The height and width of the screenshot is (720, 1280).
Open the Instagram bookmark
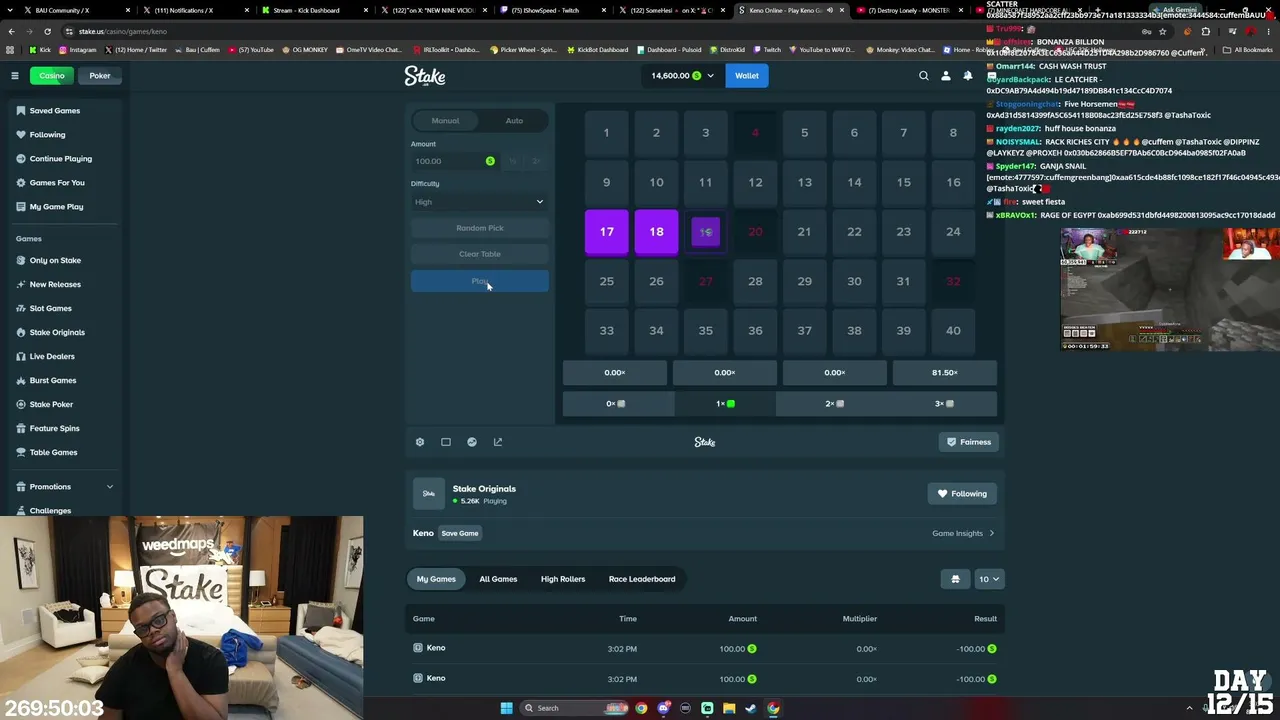click(78, 50)
